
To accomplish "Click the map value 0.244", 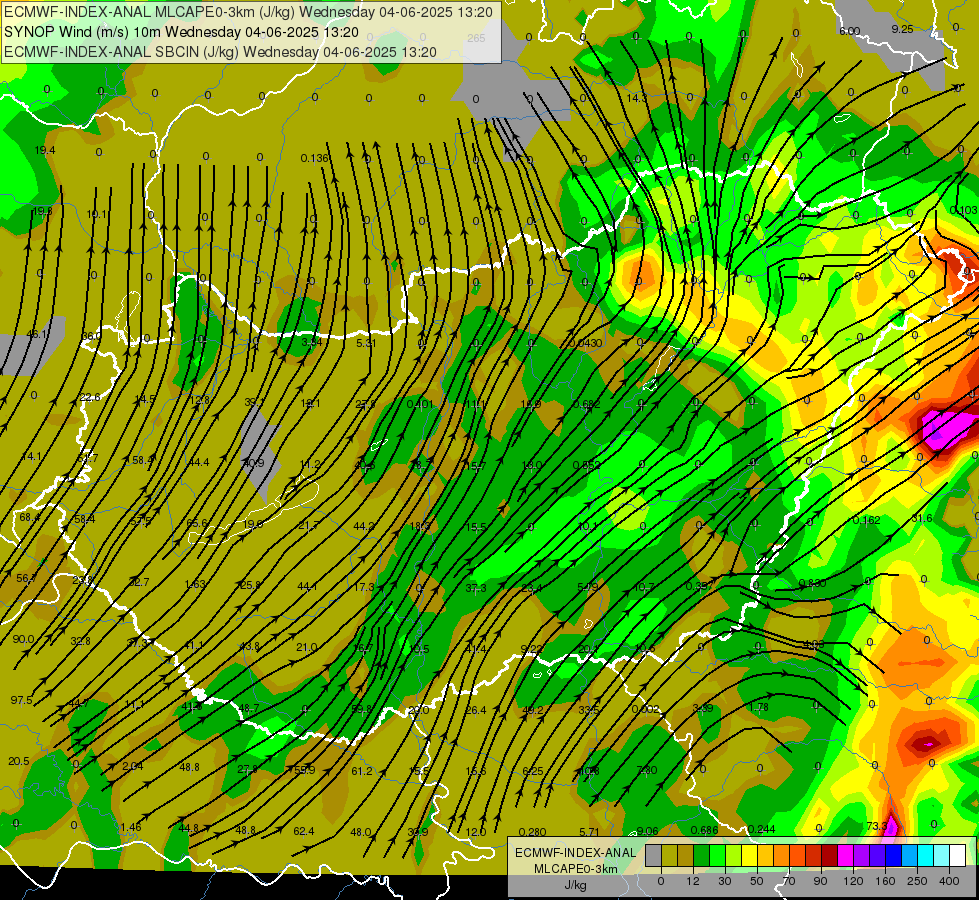I will [x=762, y=829].
